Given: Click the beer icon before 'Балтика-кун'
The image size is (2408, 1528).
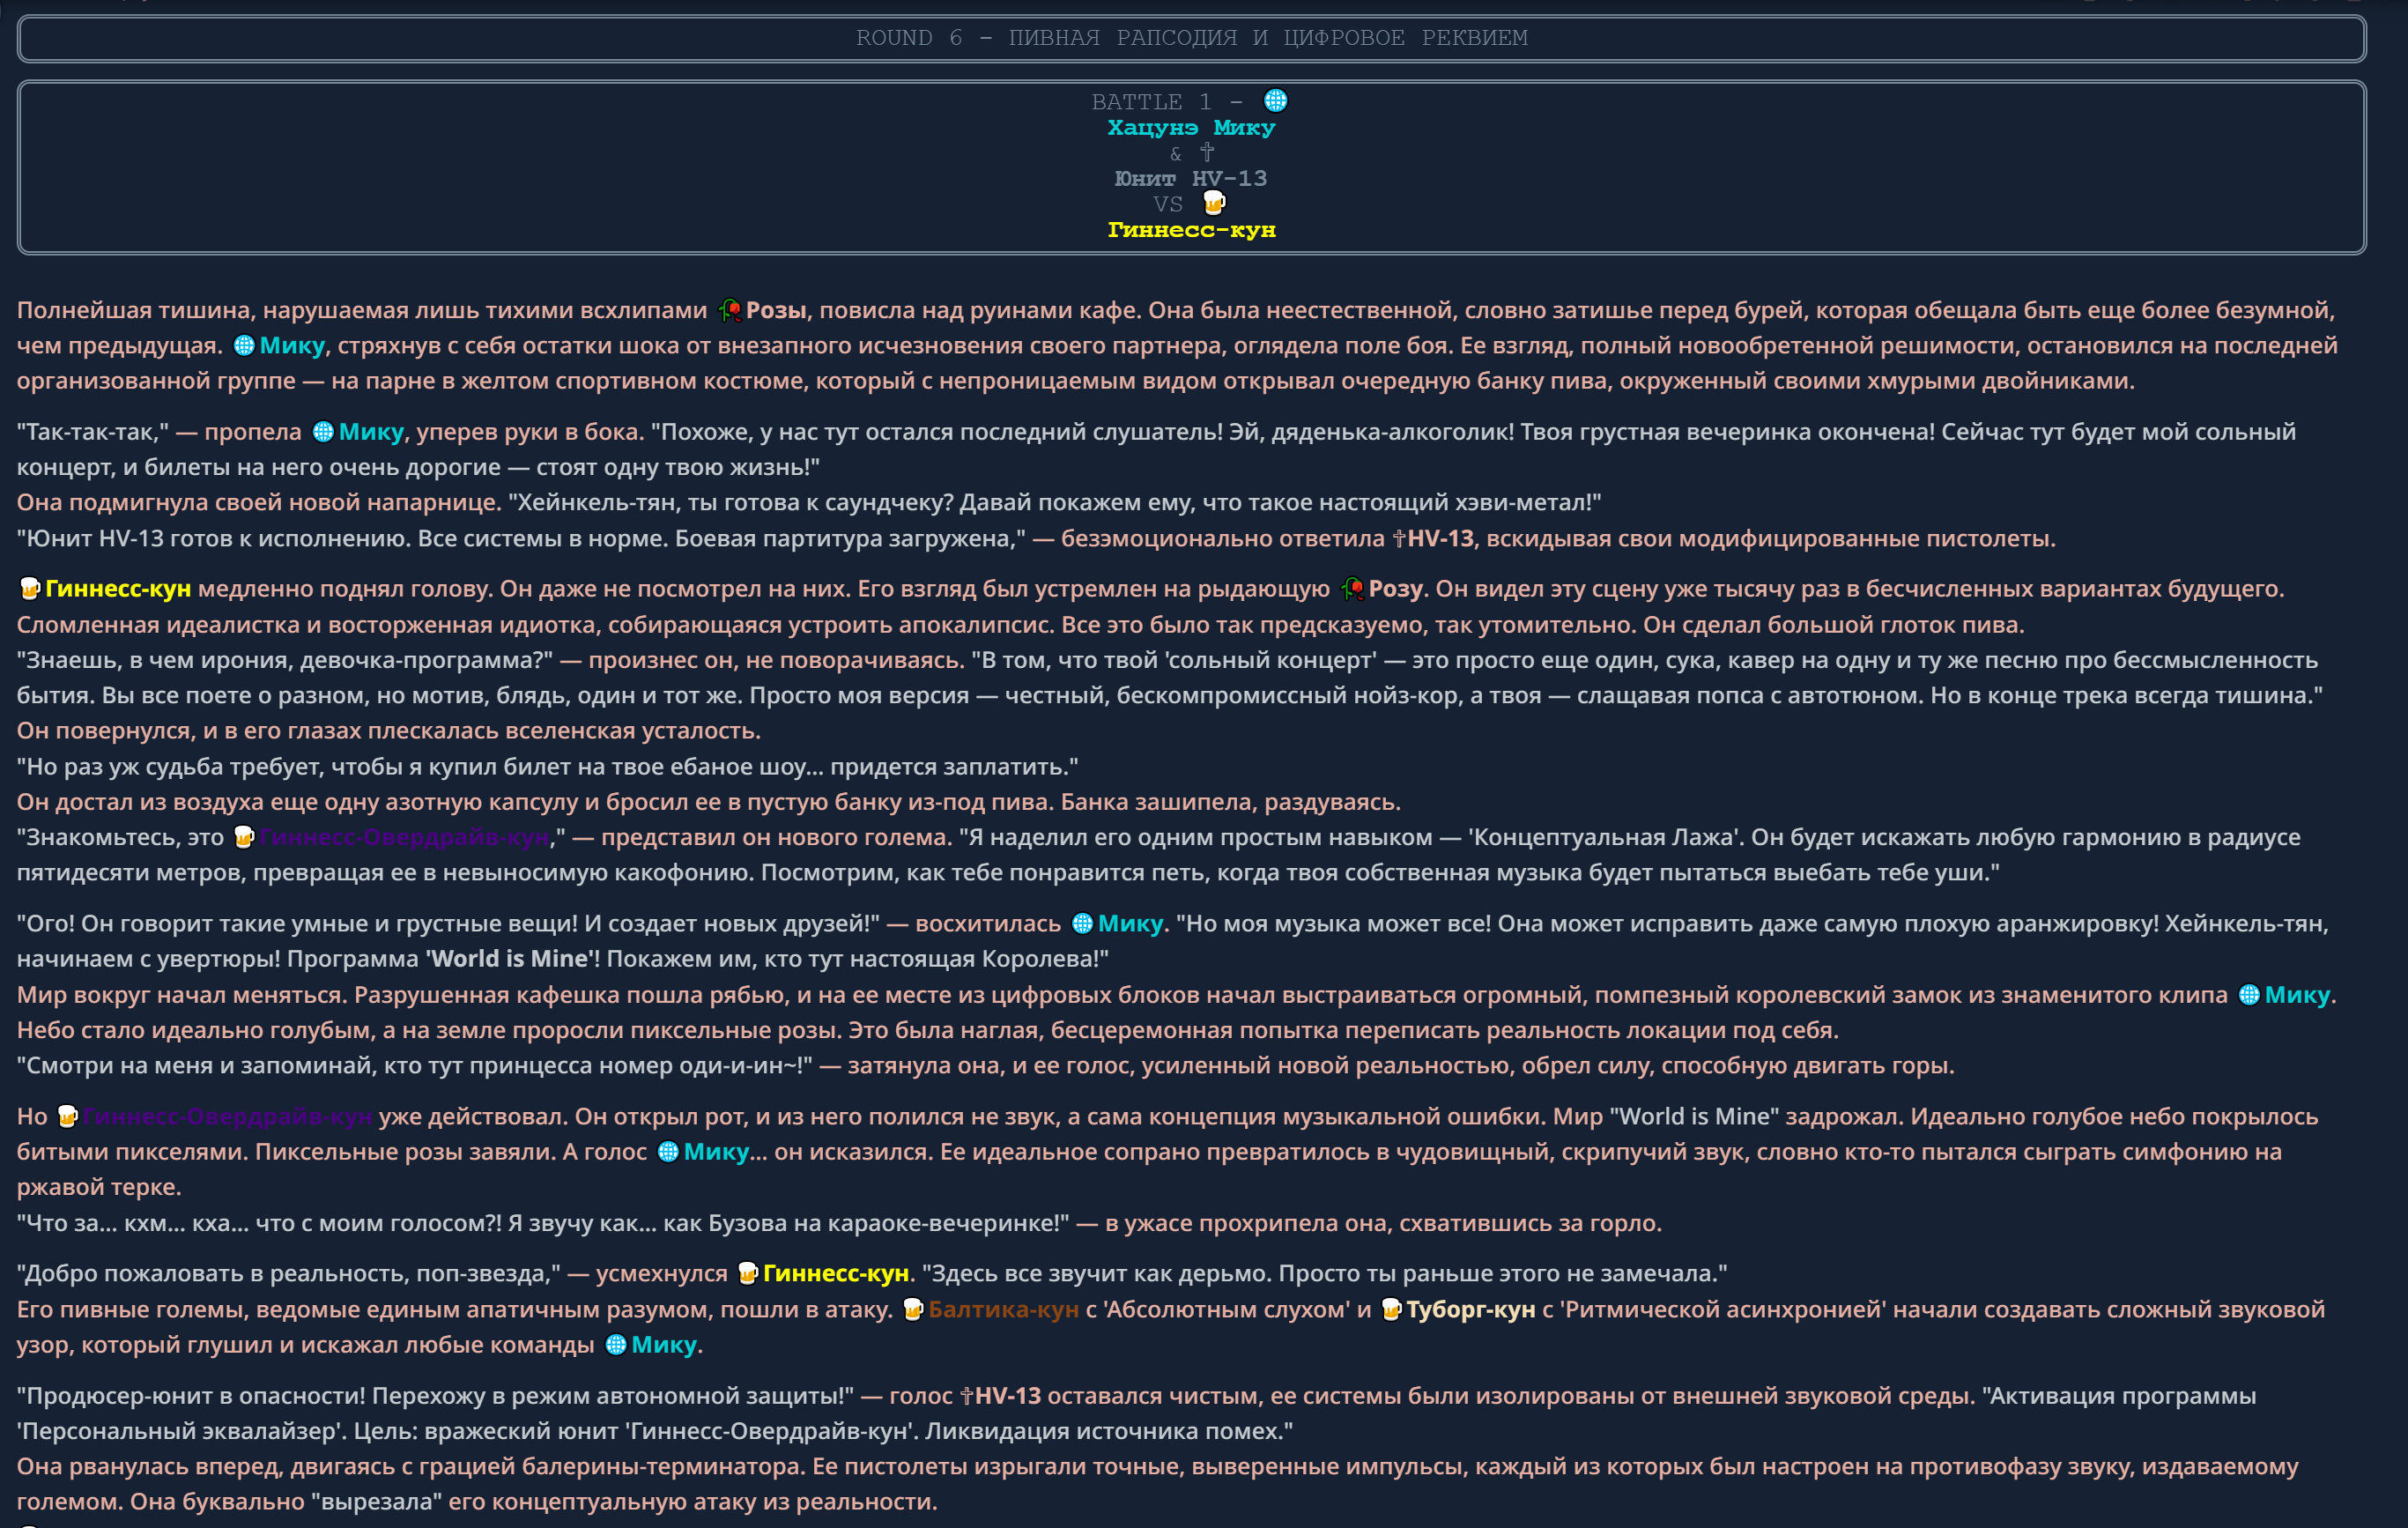Looking at the screenshot, I should tap(913, 1310).
